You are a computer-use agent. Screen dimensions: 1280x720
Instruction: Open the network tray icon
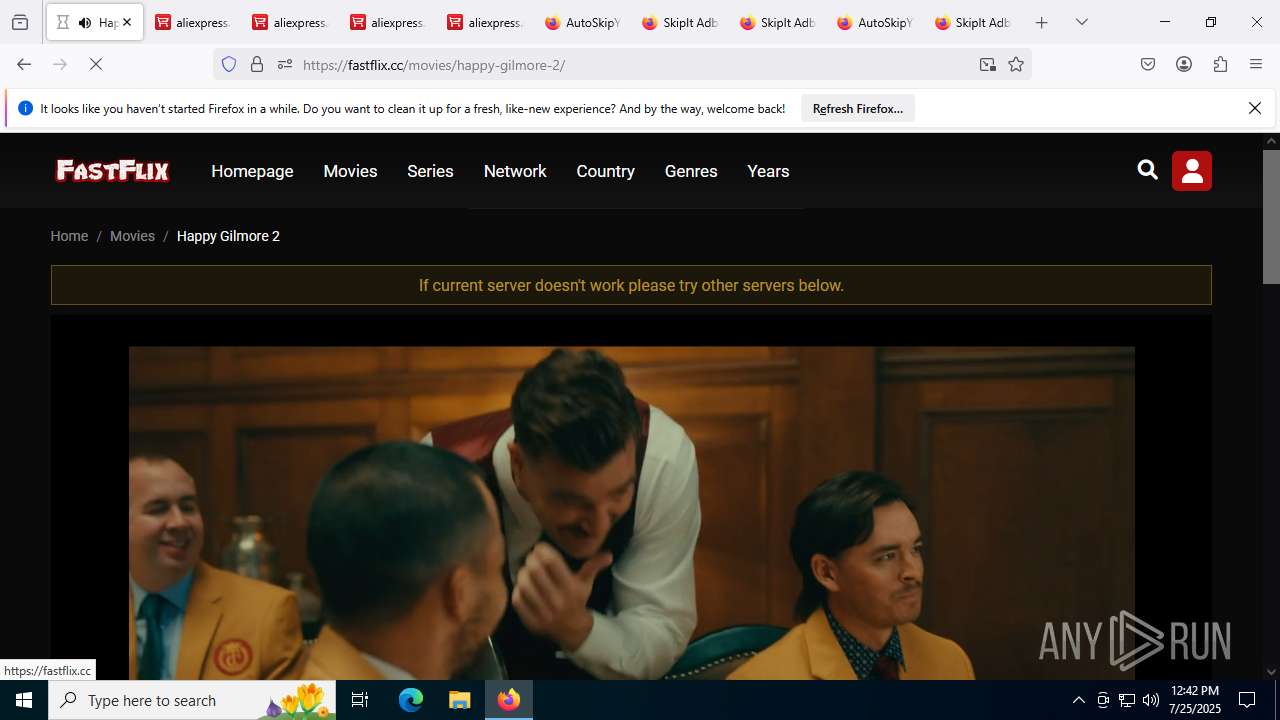click(1127, 700)
